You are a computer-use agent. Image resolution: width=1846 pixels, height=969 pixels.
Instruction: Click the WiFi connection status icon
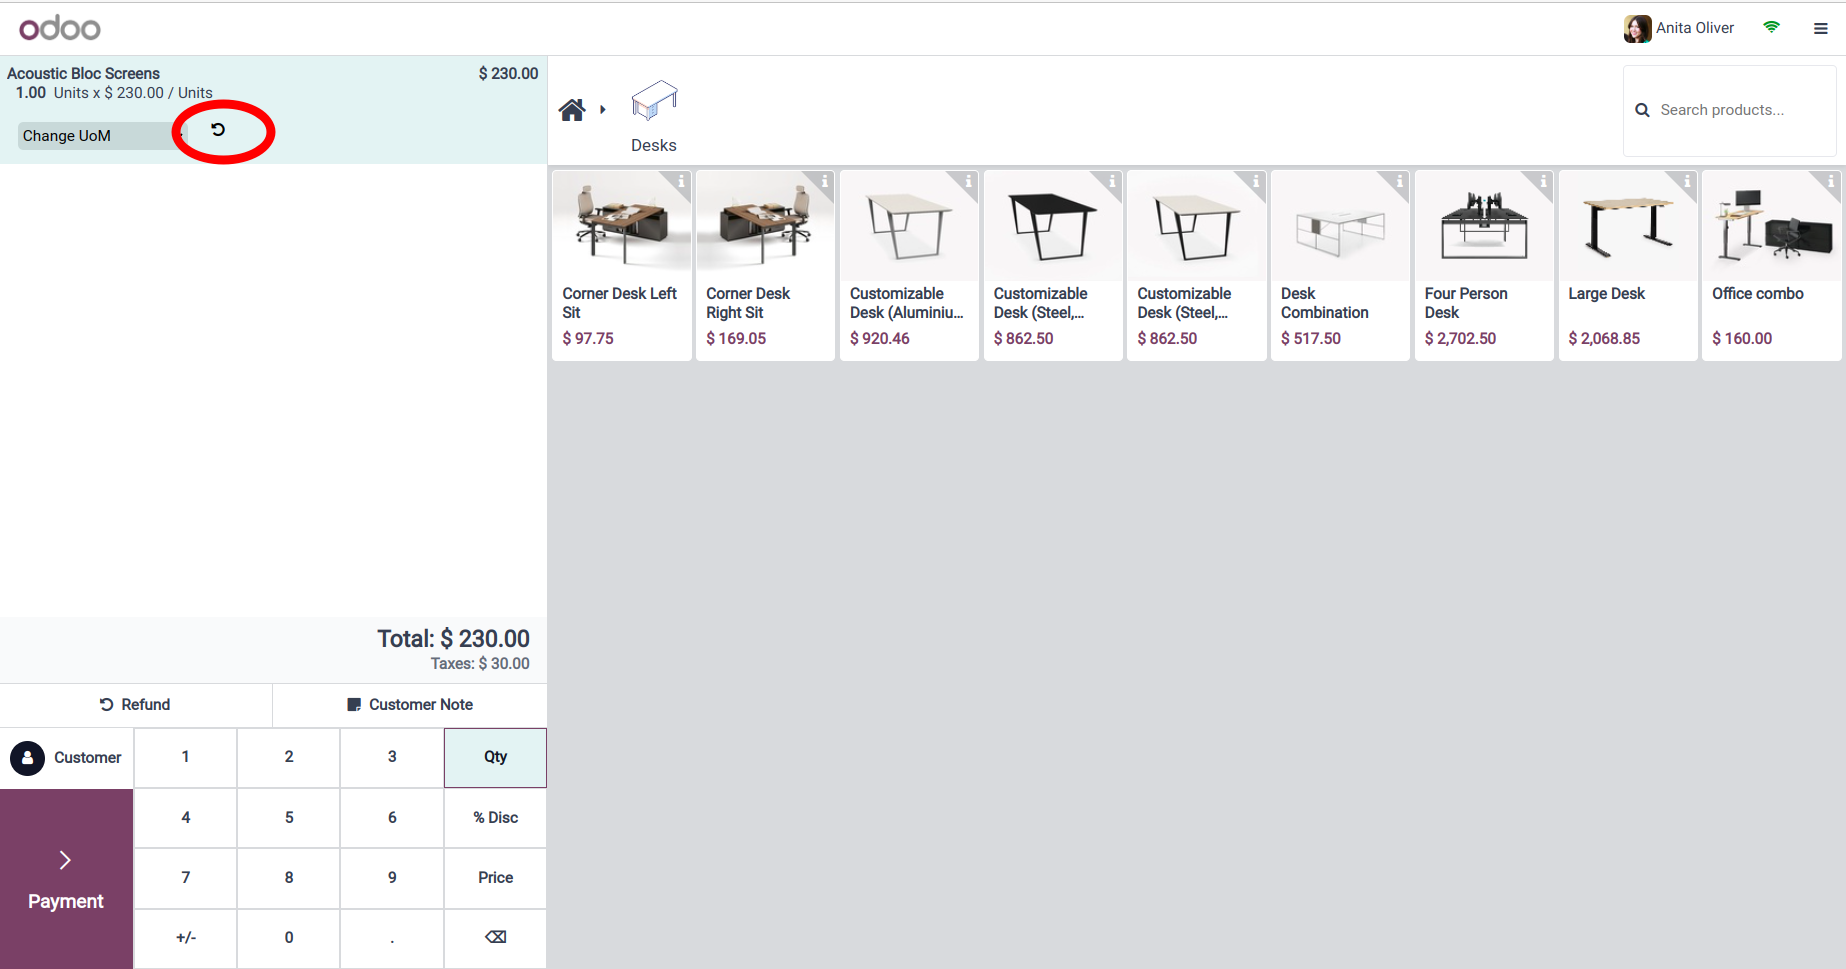tap(1771, 28)
